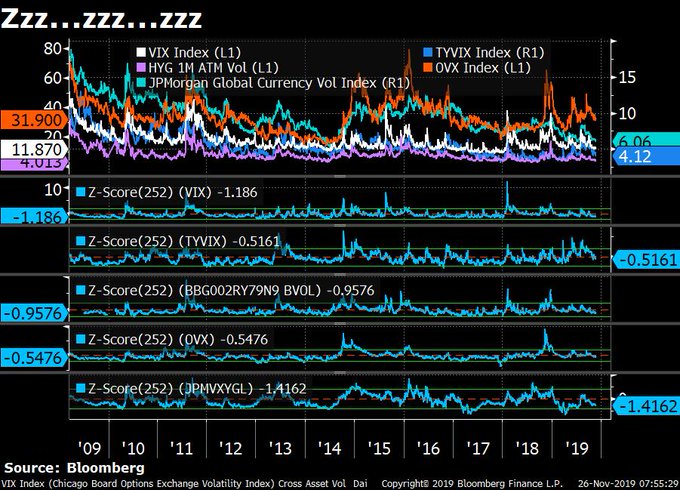
Task: Click the '11 year axis label
Action: [182, 448]
